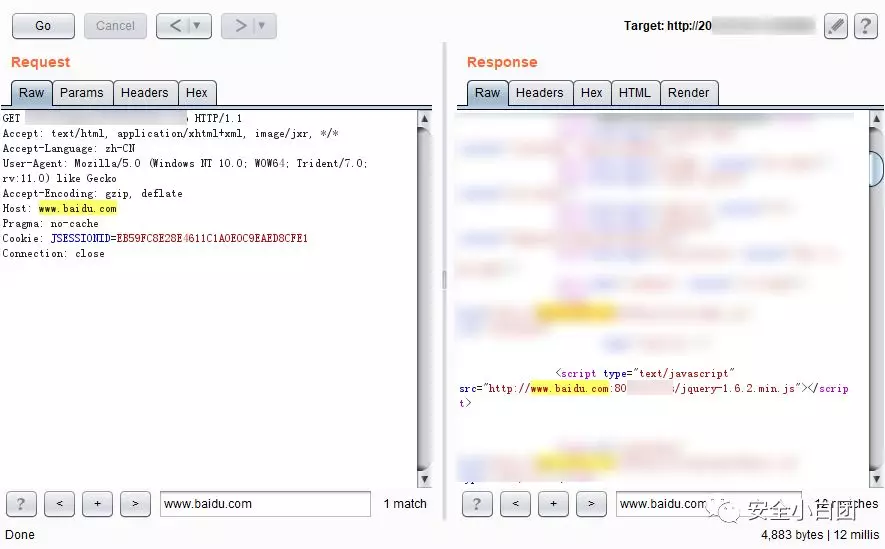885x549 pixels.
Task: Click the request search help question icon
Action: [x=21, y=504]
